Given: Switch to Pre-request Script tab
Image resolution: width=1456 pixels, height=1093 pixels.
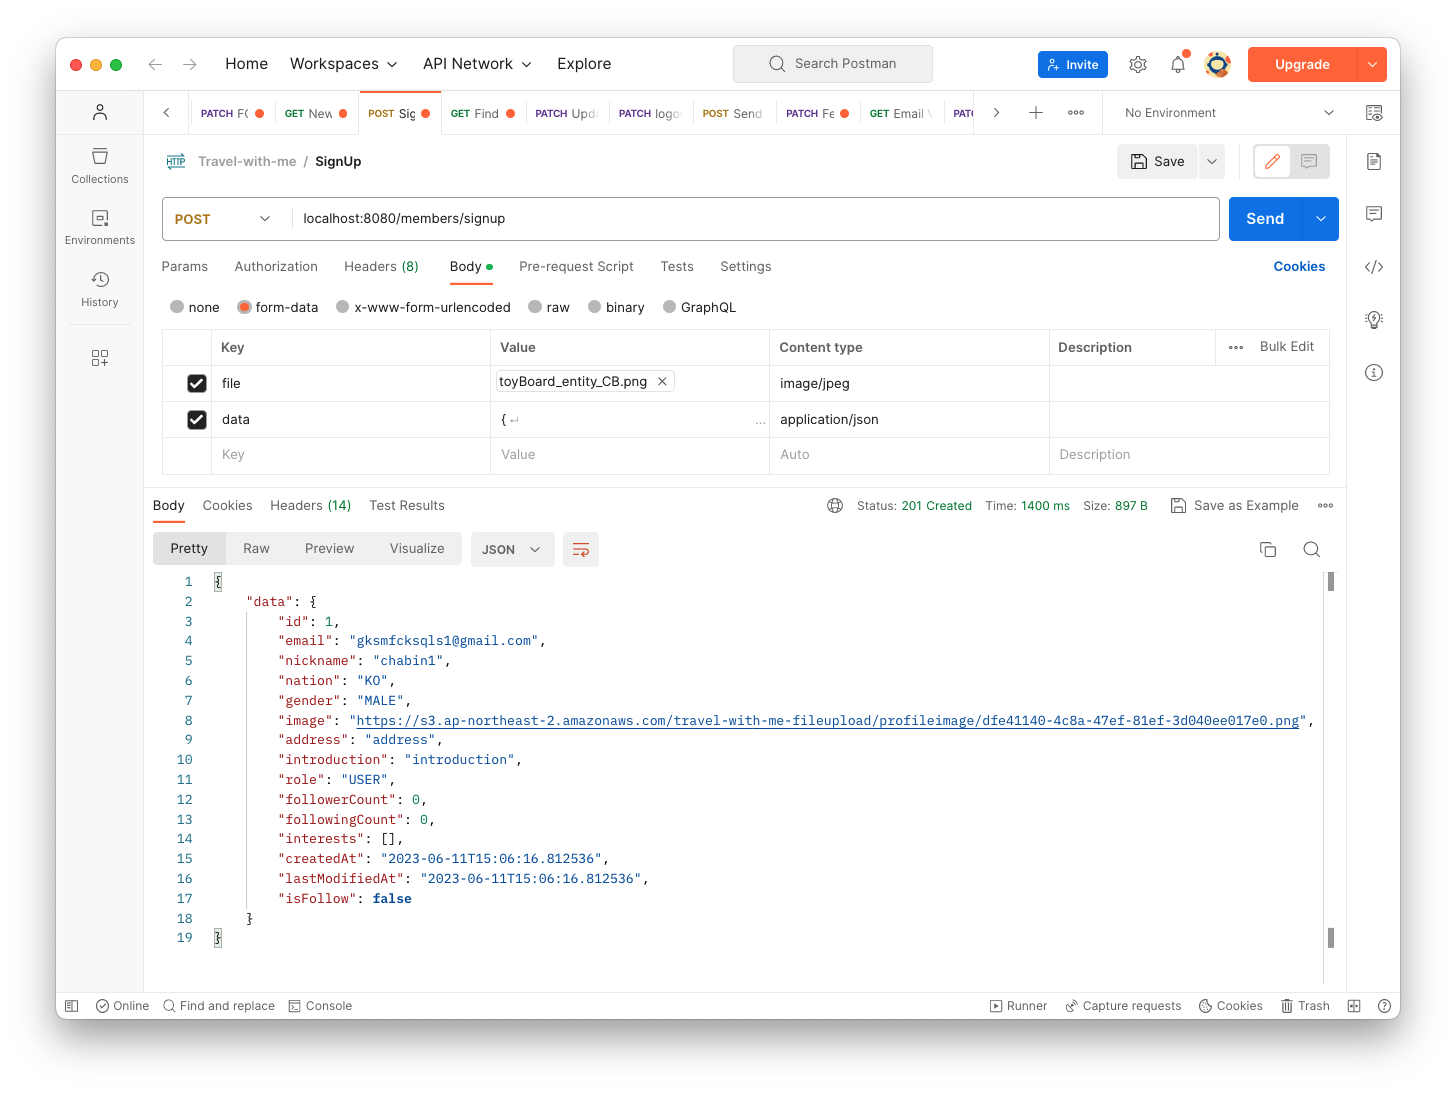Looking at the screenshot, I should click(x=576, y=266).
